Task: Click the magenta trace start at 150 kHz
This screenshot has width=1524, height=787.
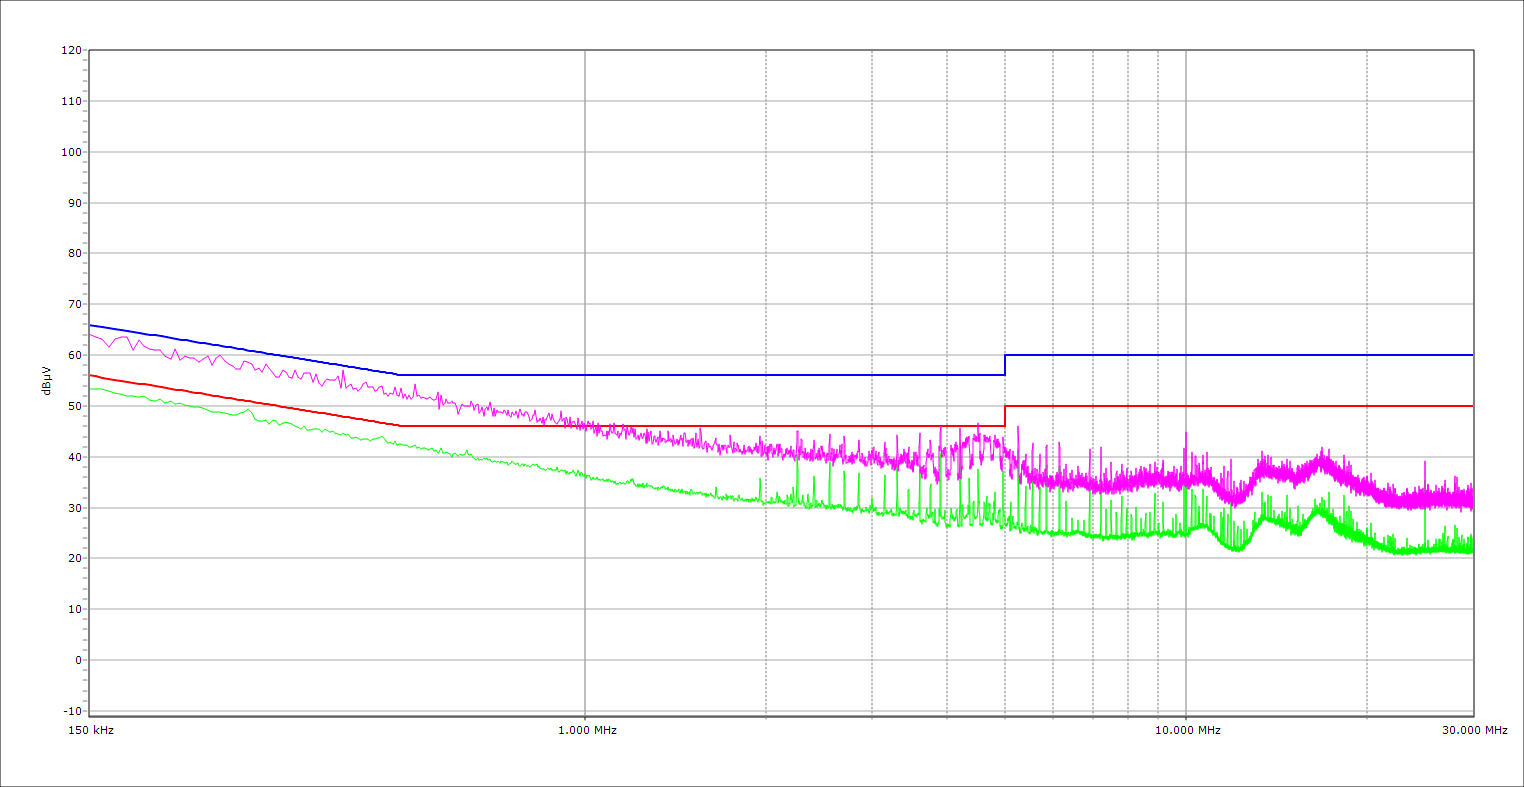Action: (91, 334)
